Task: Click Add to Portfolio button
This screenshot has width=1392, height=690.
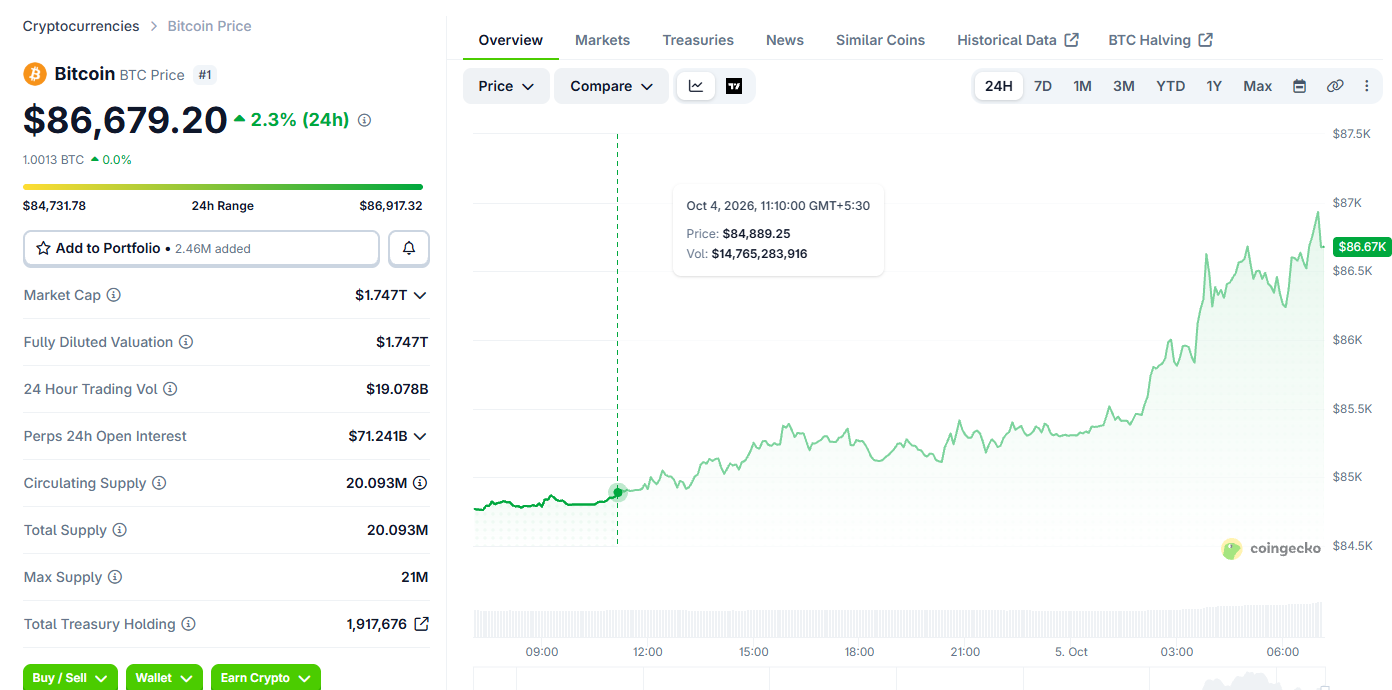Action: click(x=201, y=248)
